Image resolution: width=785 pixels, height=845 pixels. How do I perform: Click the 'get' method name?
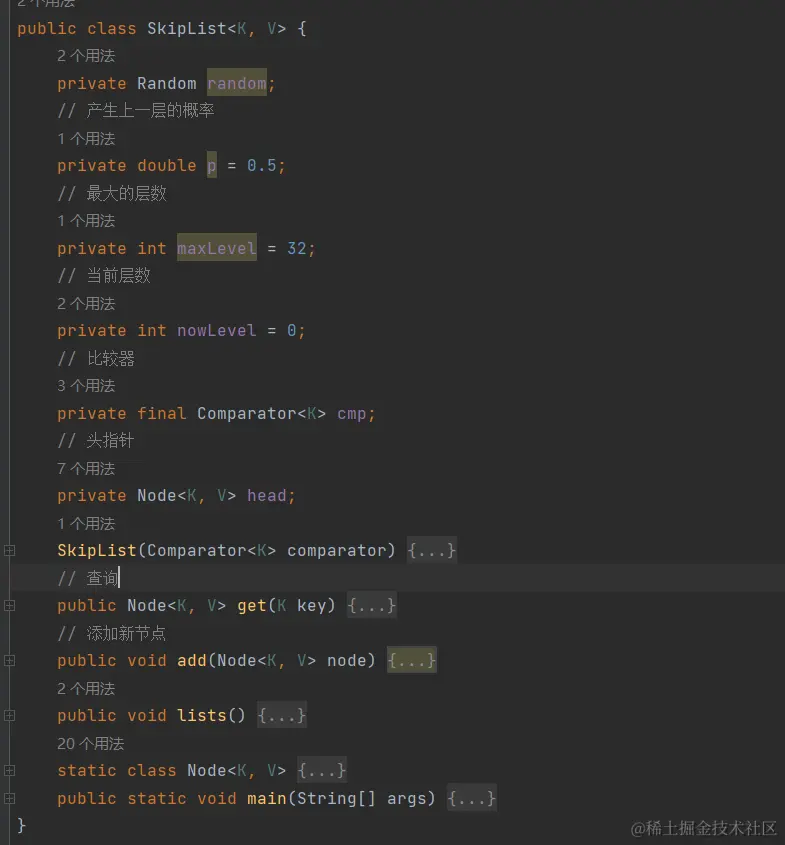252,606
